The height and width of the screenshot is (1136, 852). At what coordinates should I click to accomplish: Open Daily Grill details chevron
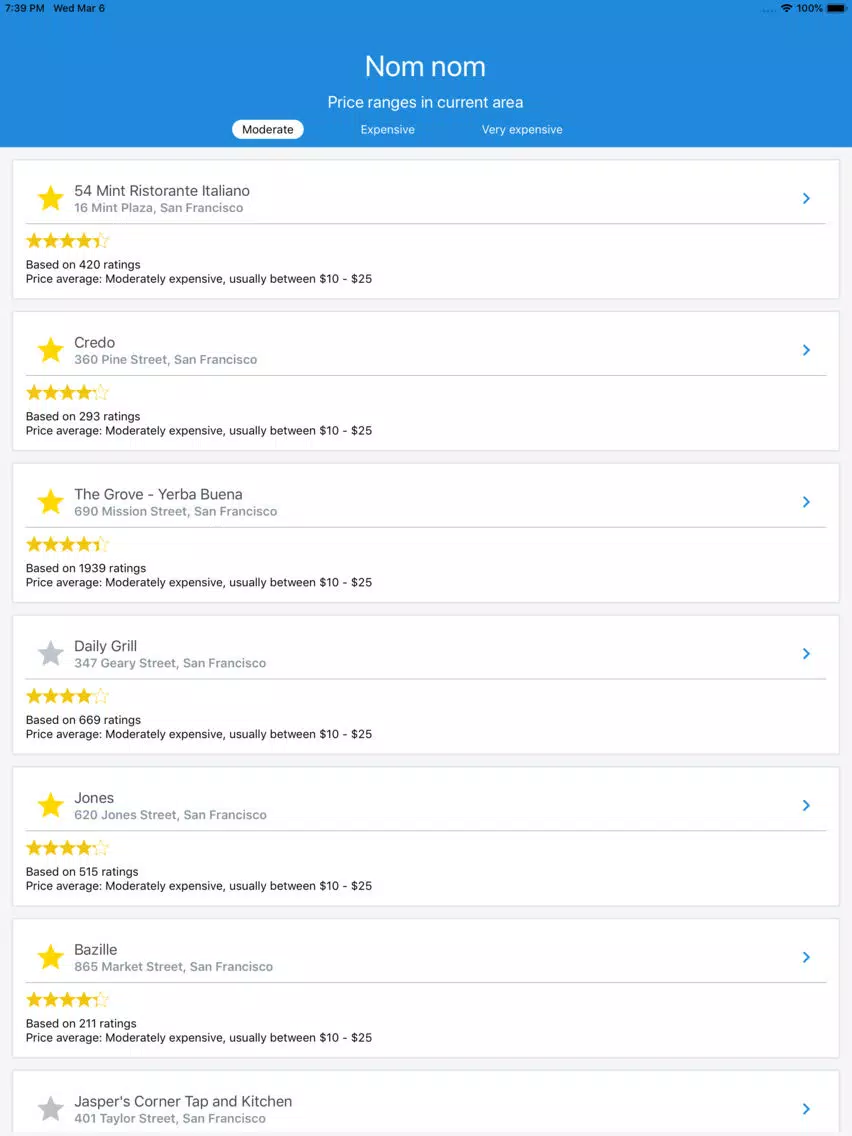pyautogui.click(x=806, y=653)
